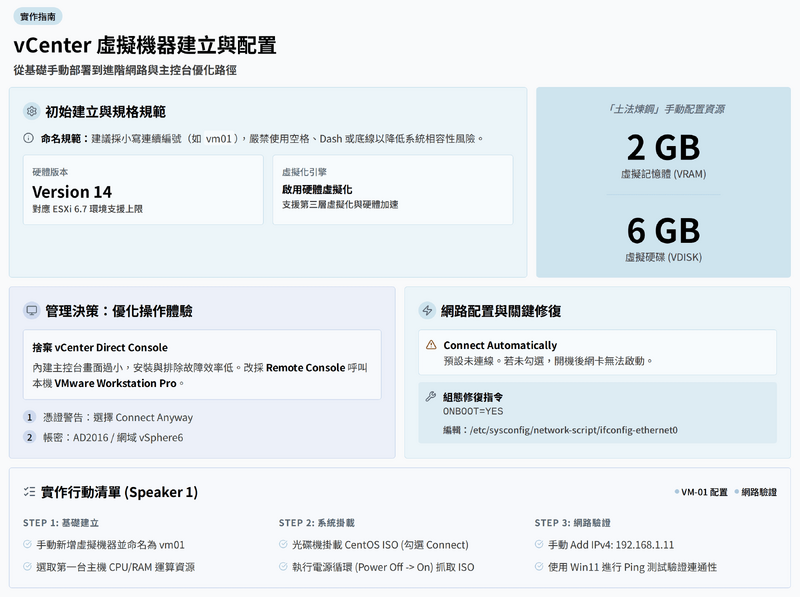Open the Version 14 硬體版本 card
The image size is (800, 597).
(143, 190)
